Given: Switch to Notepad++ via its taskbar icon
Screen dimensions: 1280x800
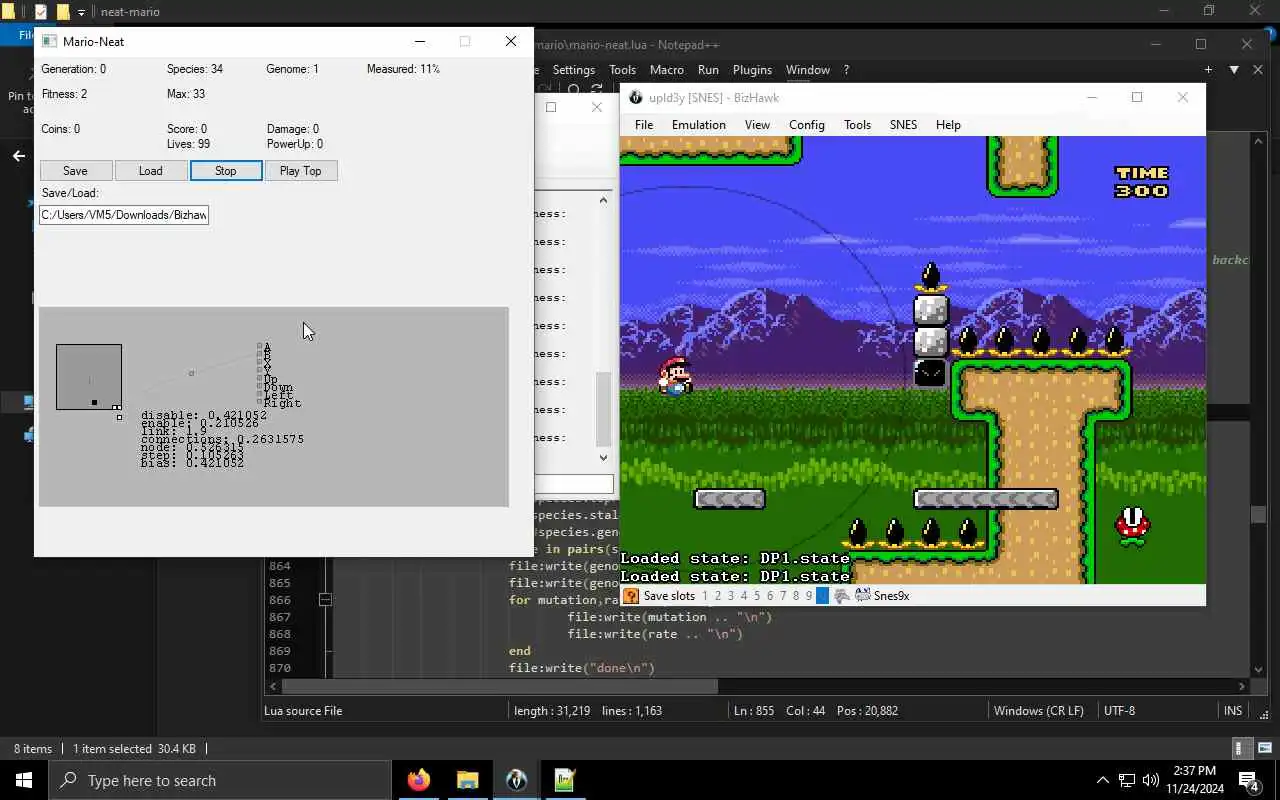Looking at the screenshot, I should pos(565,780).
